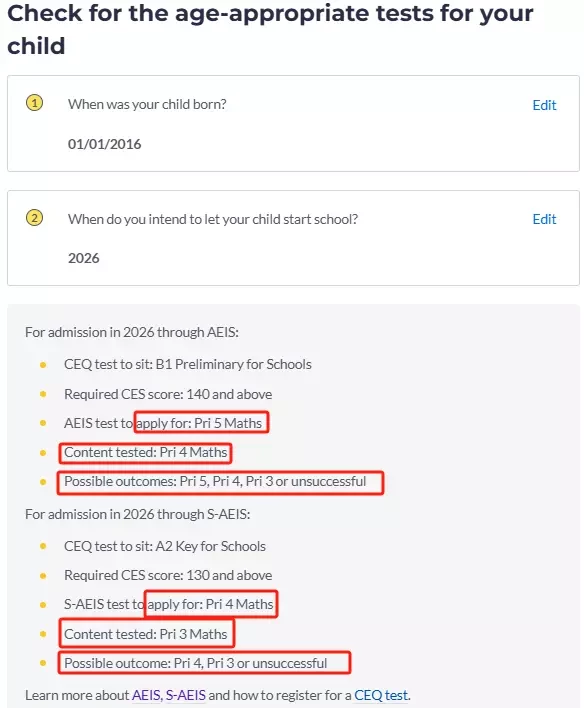Click 'For admission in 2026 through S-AEIS' heading

click(138, 514)
